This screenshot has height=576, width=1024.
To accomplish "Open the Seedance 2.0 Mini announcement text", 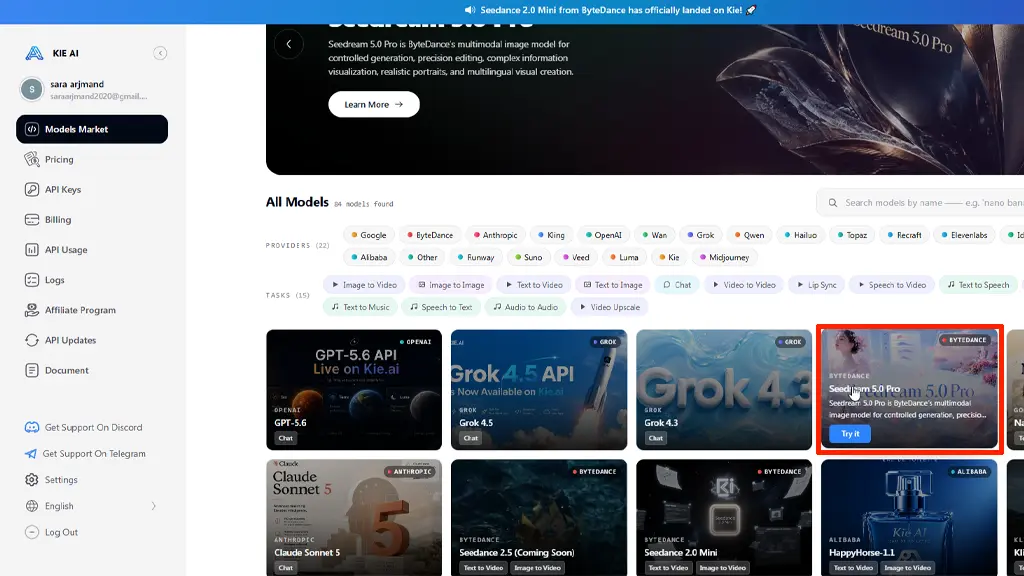I will click(611, 10).
